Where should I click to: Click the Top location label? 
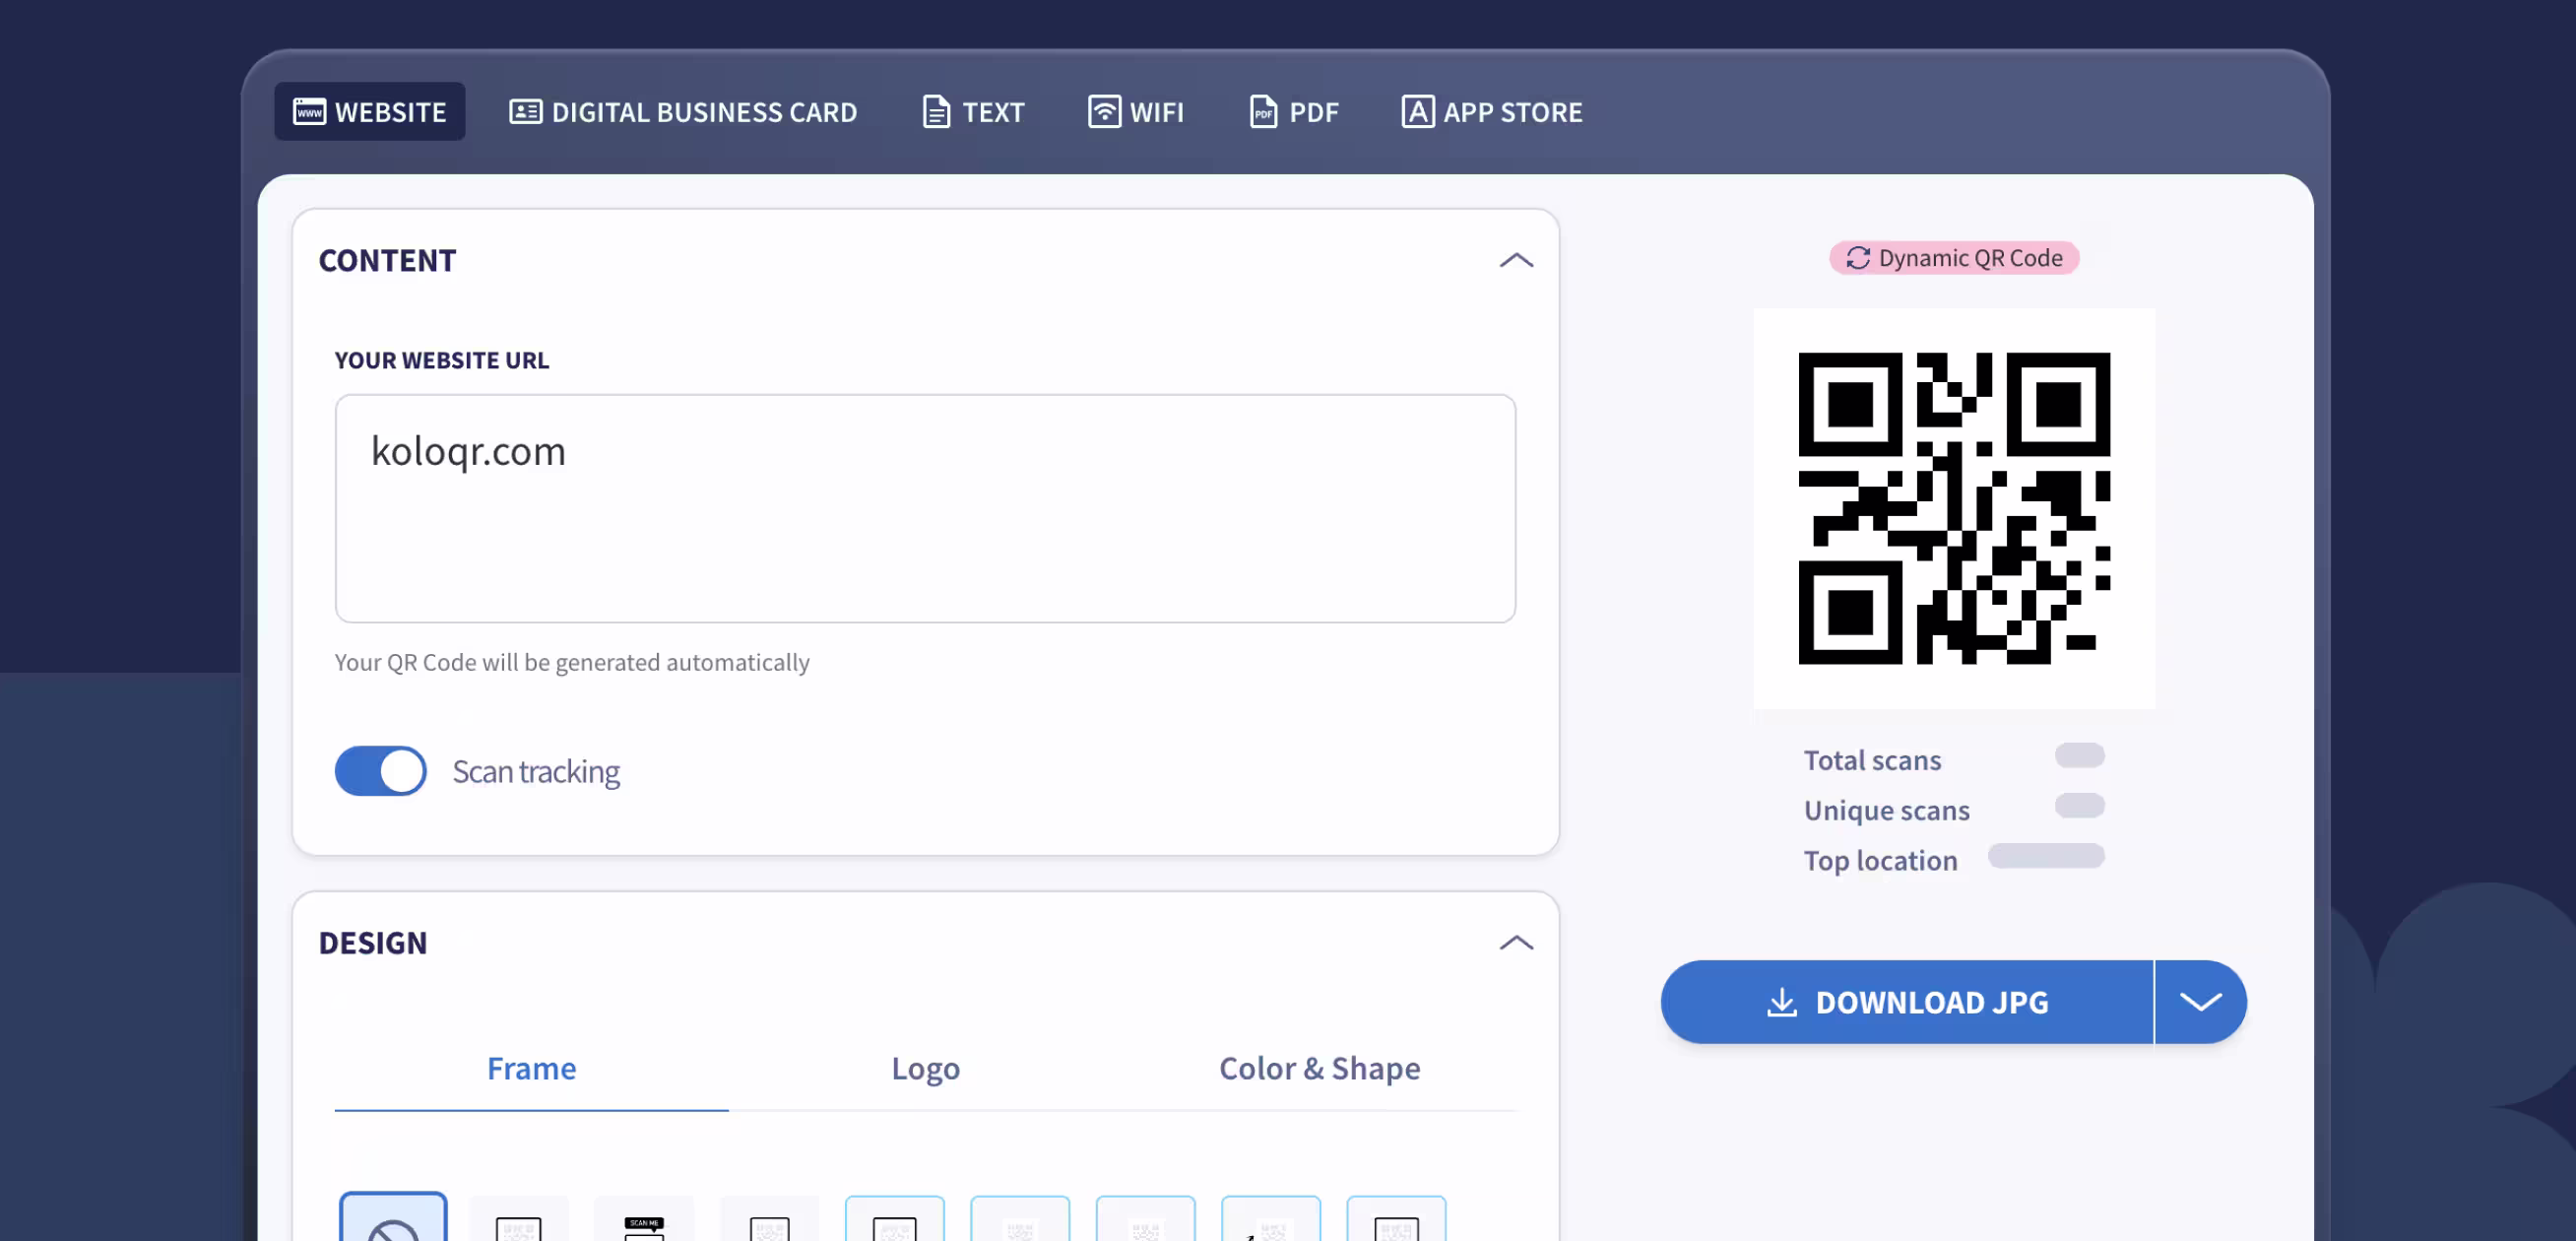pyautogui.click(x=1880, y=860)
